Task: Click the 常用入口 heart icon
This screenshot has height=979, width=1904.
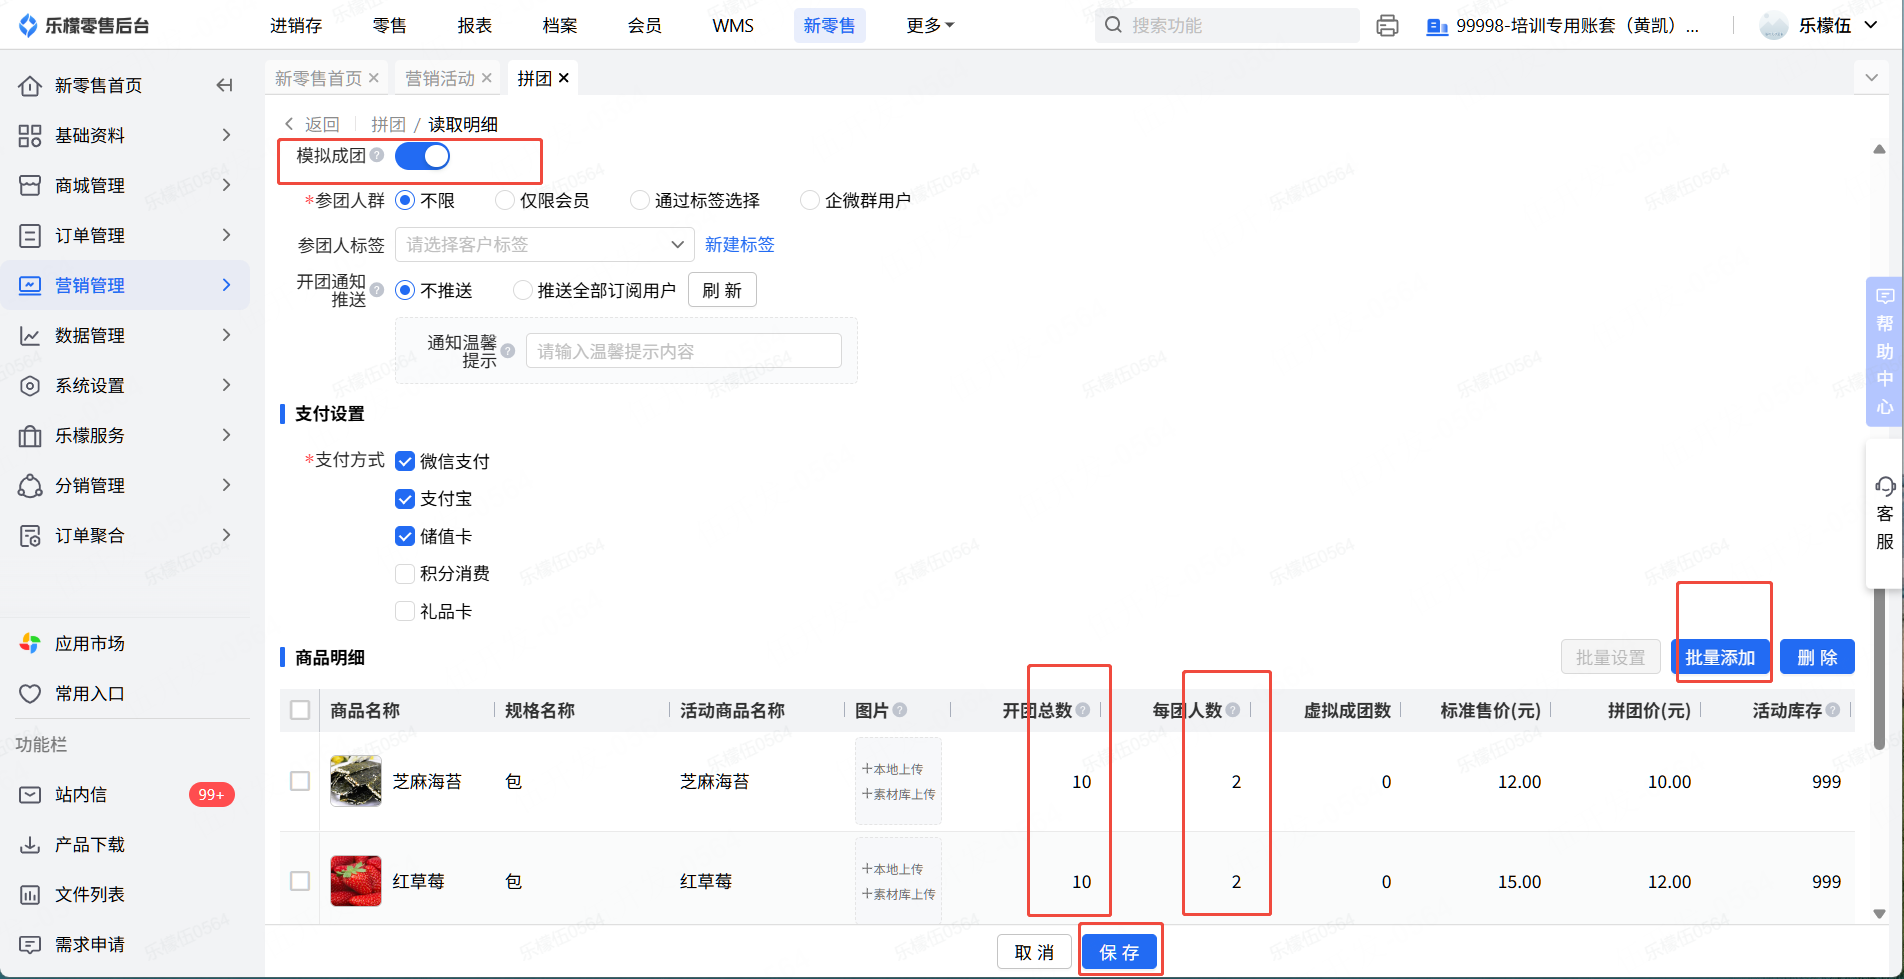Action: (30, 694)
